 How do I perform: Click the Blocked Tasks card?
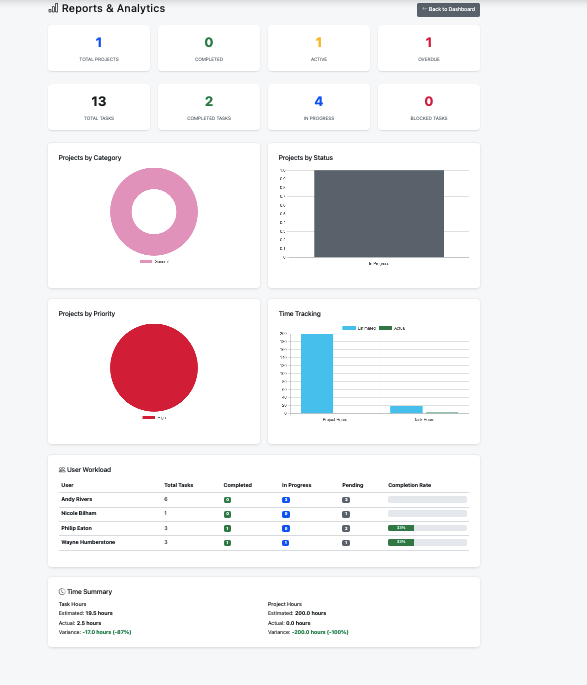[x=429, y=107]
